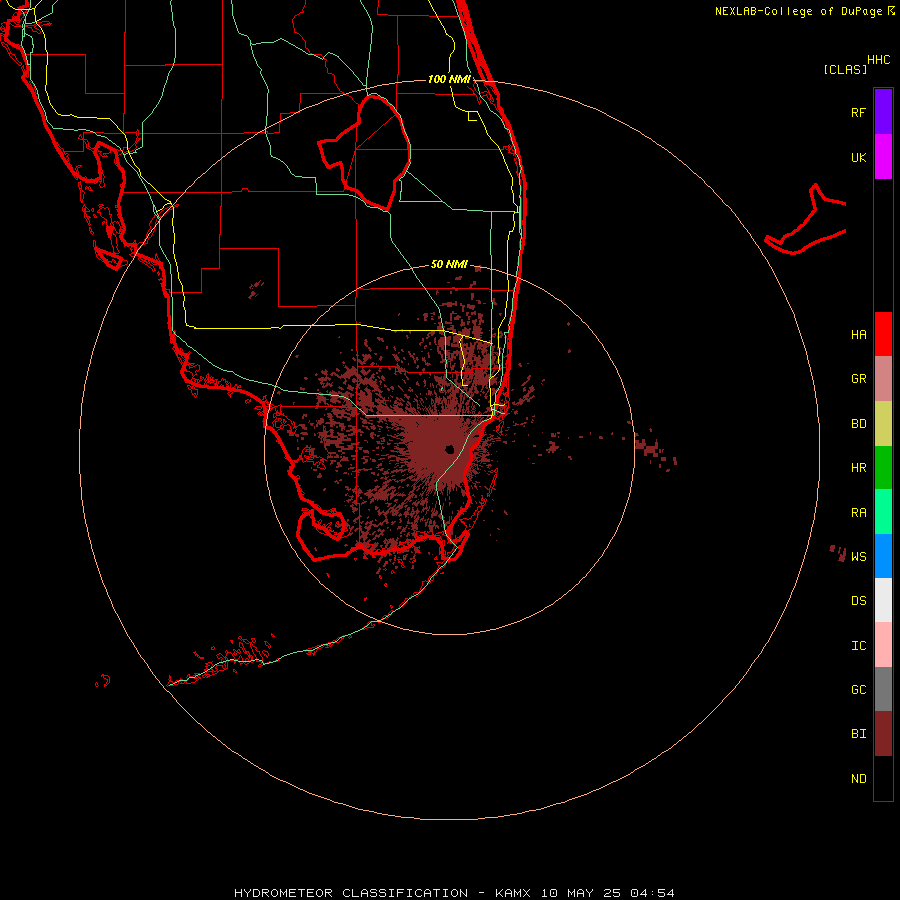This screenshot has height=900, width=900.
Task: Click the HHC product label
Action: [878, 60]
